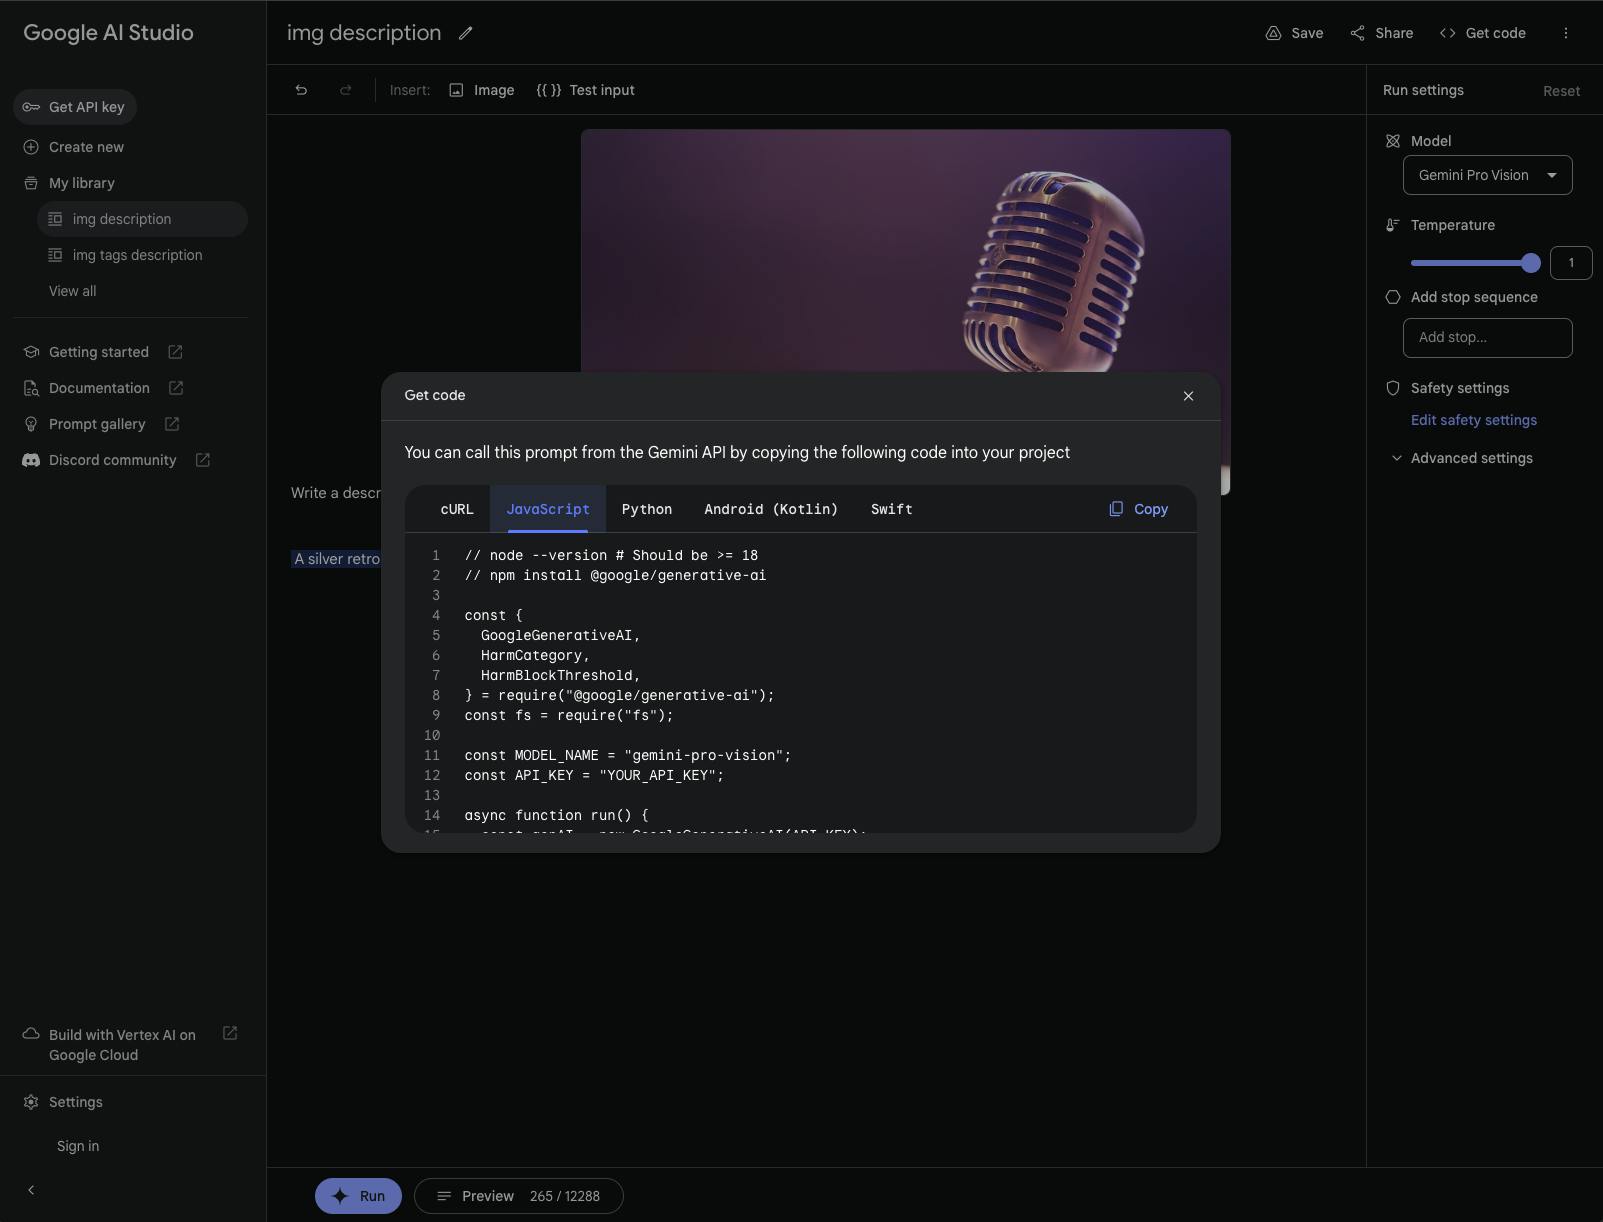1603x1222 pixels.
Task: Click the redo arrow icon
Action: pyautogui.click(x=345, y=90)
